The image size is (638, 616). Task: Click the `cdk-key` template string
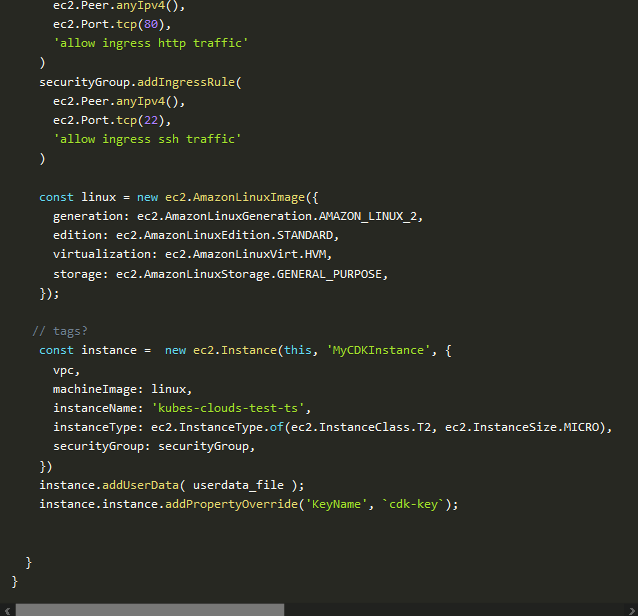pos(413,505)
